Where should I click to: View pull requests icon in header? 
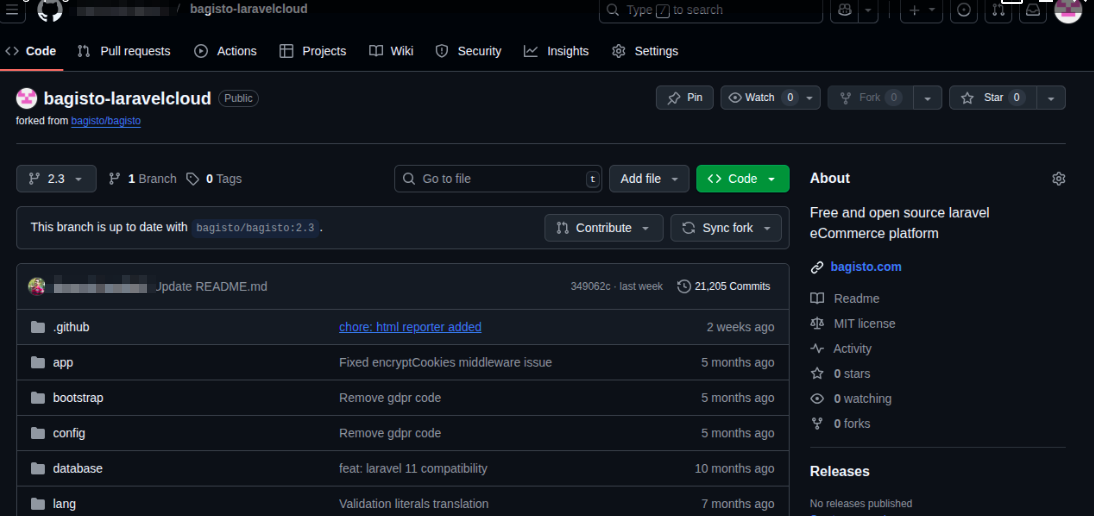click(998, 10)
